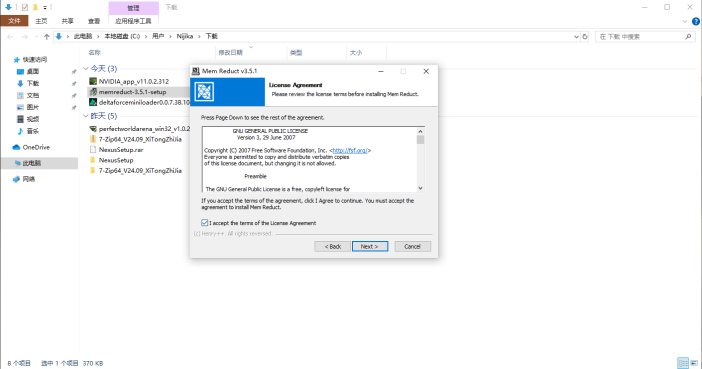702x369 pixels.
Task: Open the fsf.org hyperlink in license
Action: (350, 150)
